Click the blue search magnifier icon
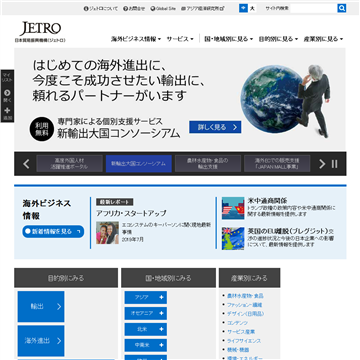360x360 pixels. (342, 8)
